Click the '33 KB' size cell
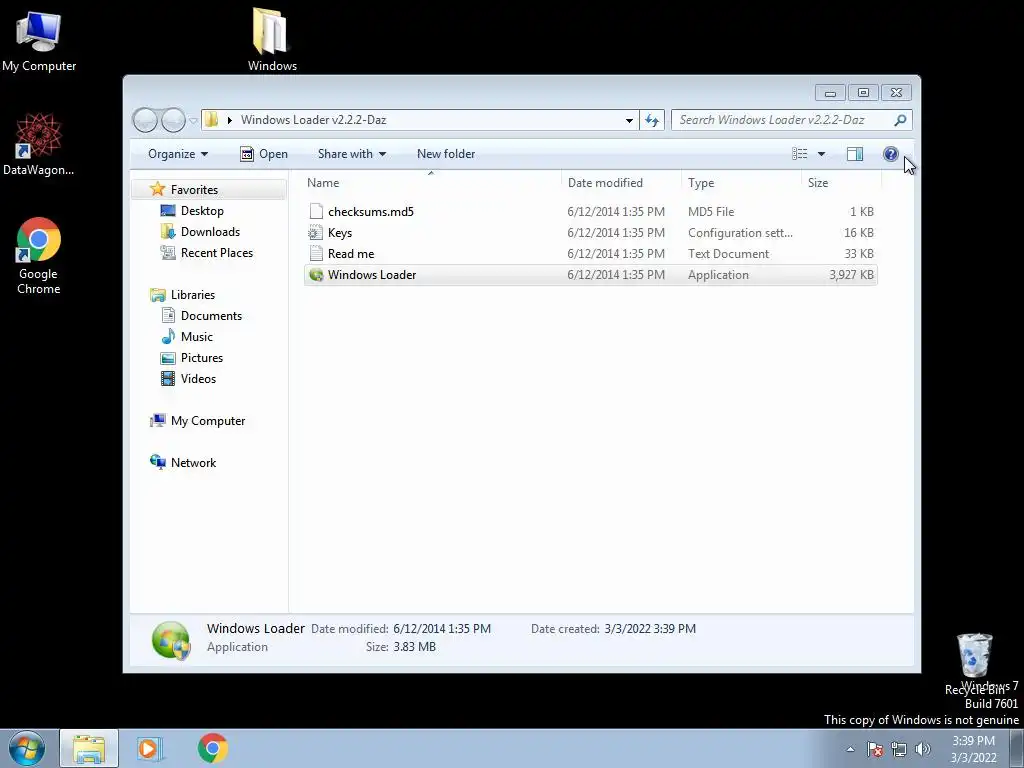 859,254
